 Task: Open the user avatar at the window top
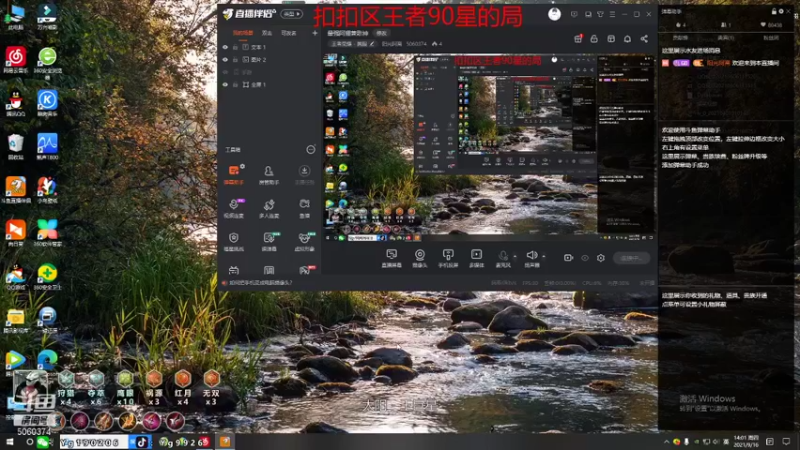[554, 14]
